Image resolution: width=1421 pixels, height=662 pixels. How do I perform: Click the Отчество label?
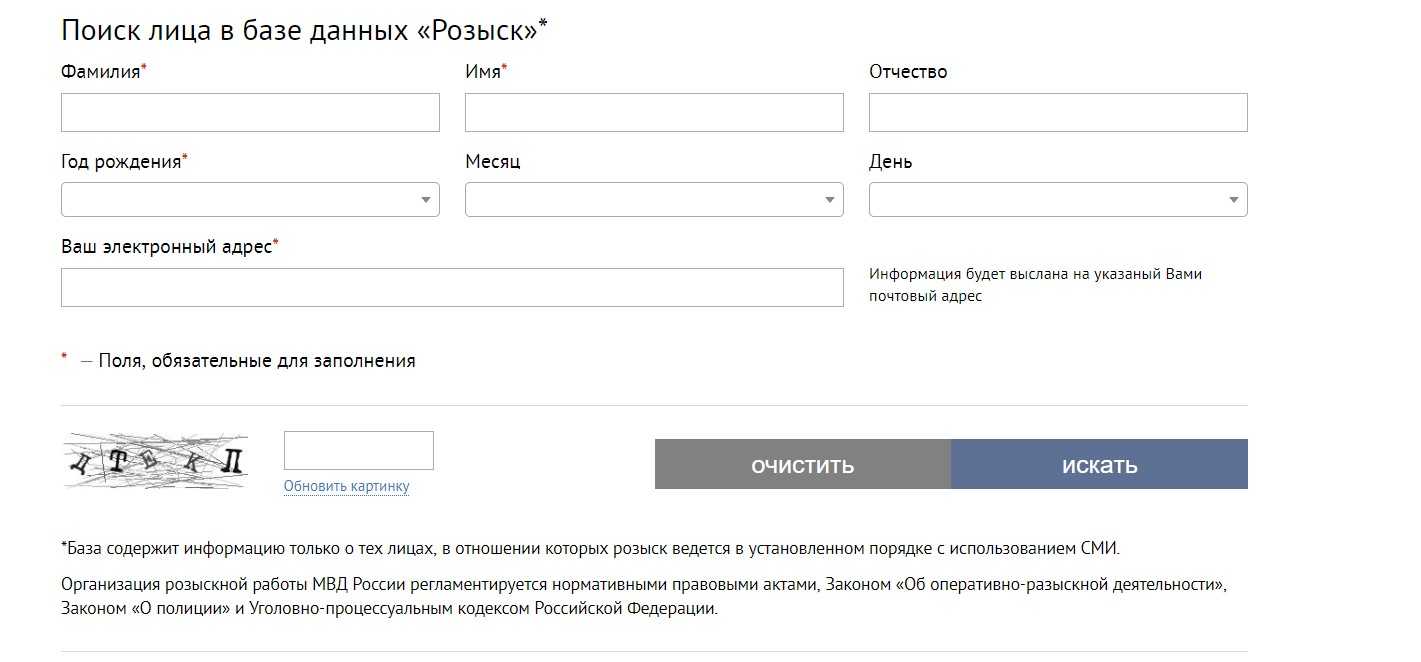[908, 72]
